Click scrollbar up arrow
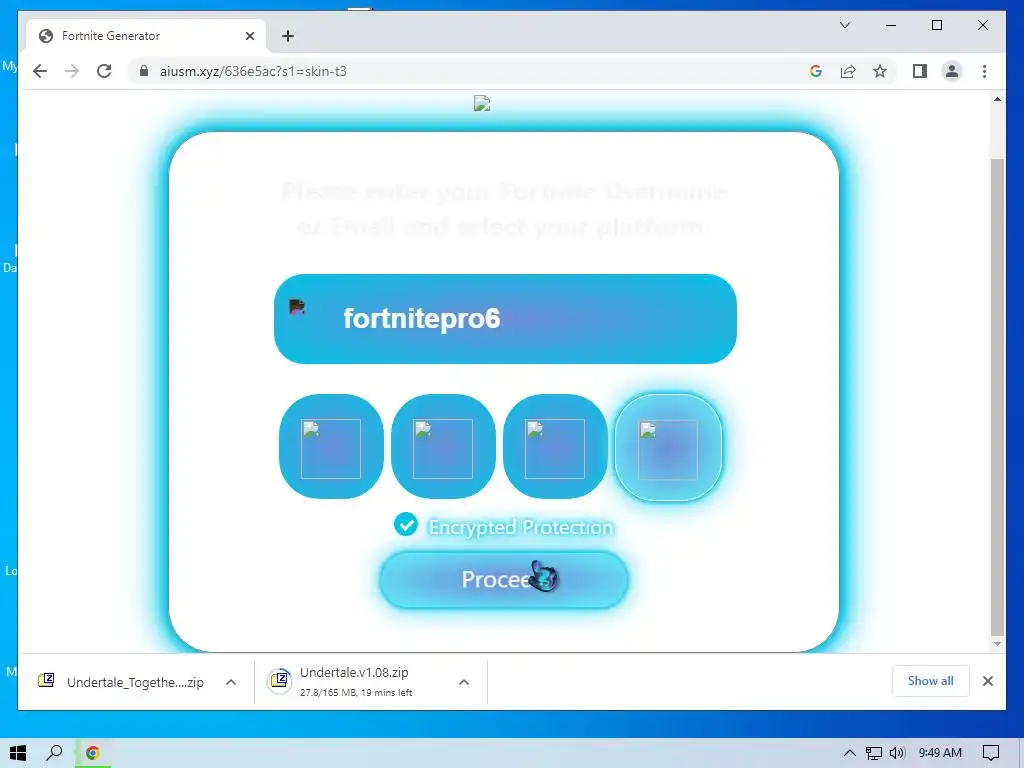Screen dimensions: 1024x768 (x=997, y=99)
